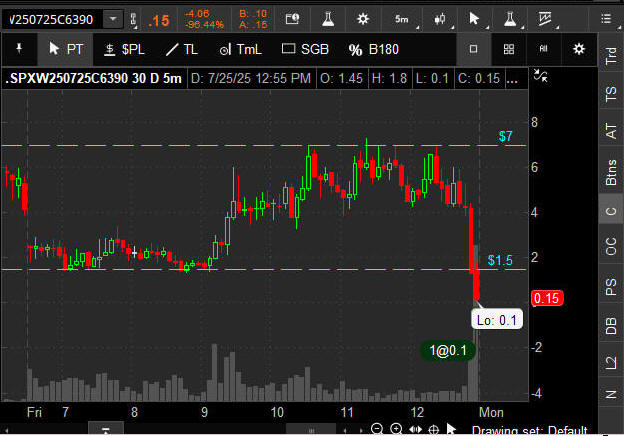Open the Trd side tab
This screenshot has height=436, width=624.
[610, 56]
